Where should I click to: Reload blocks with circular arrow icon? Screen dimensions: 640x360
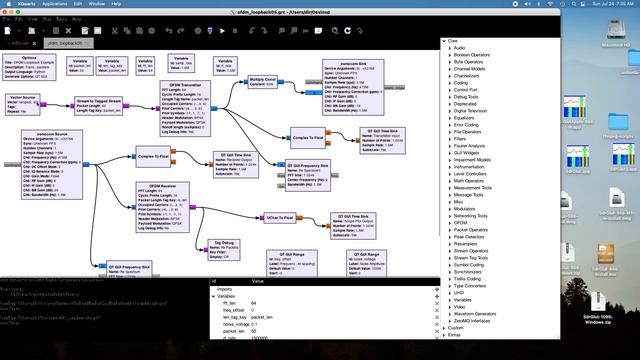coord(347,31)
